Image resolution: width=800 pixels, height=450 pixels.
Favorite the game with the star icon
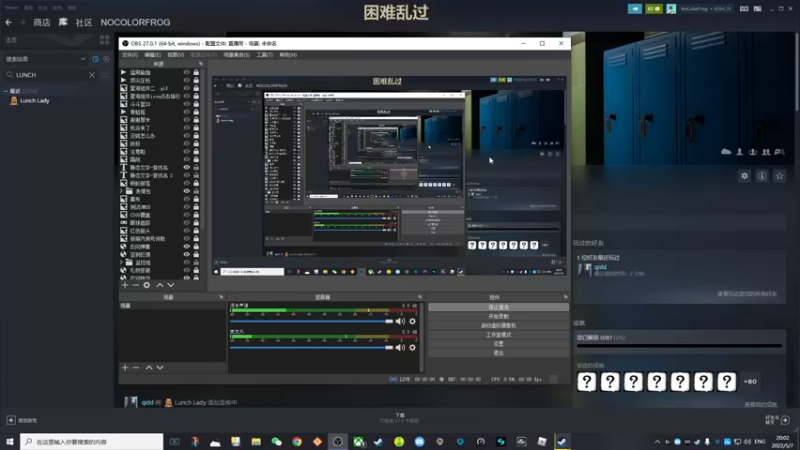coord(779,176)
